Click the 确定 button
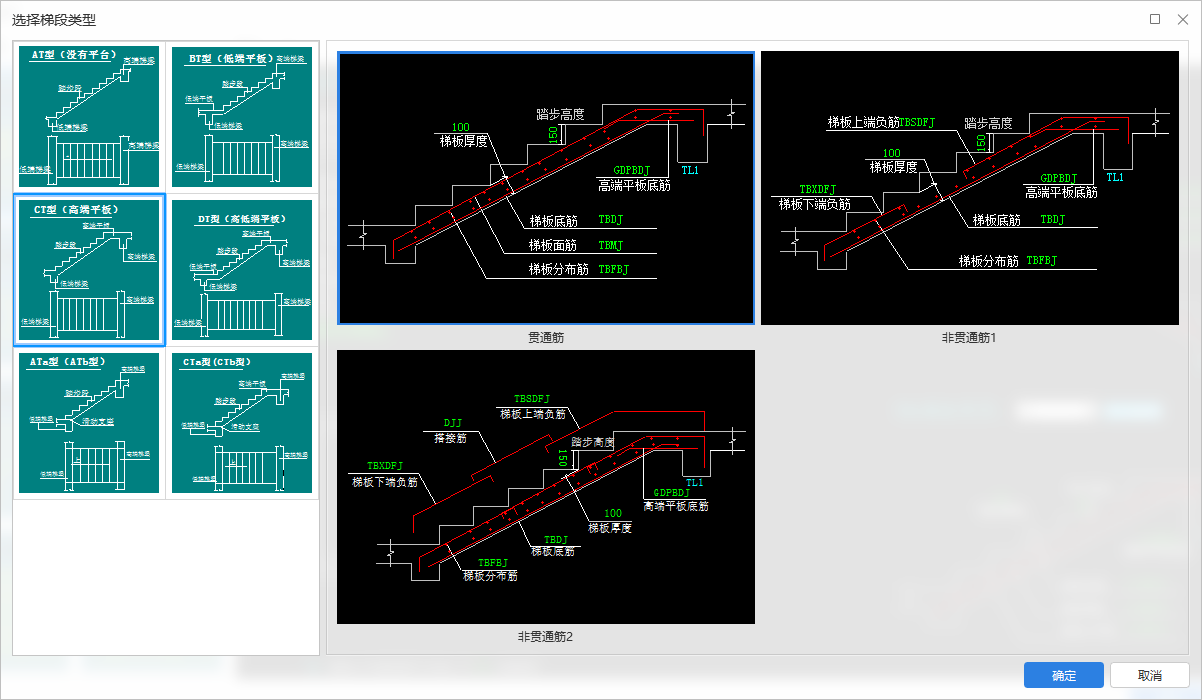 [x=1064, y=676]
